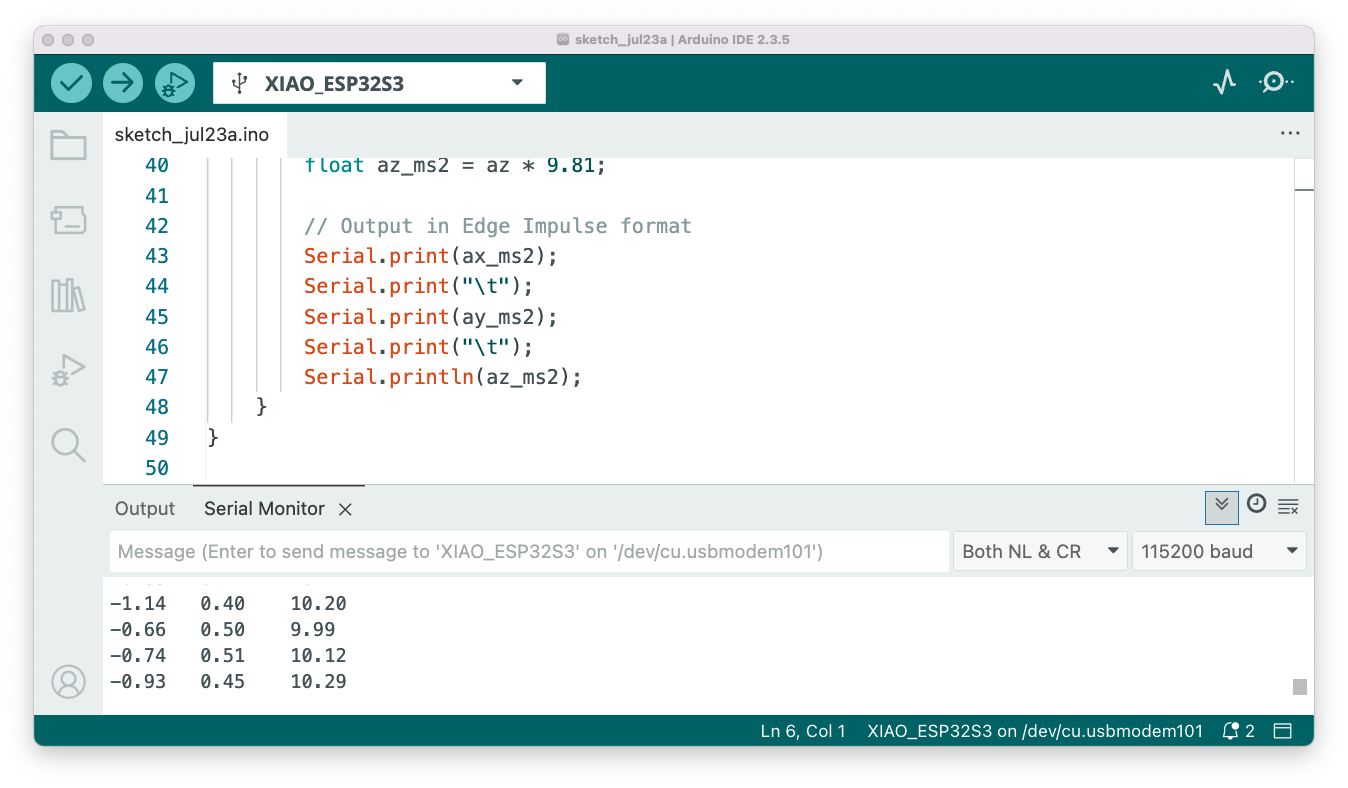Open the Serial Plotter icon

pos(1225,83)
